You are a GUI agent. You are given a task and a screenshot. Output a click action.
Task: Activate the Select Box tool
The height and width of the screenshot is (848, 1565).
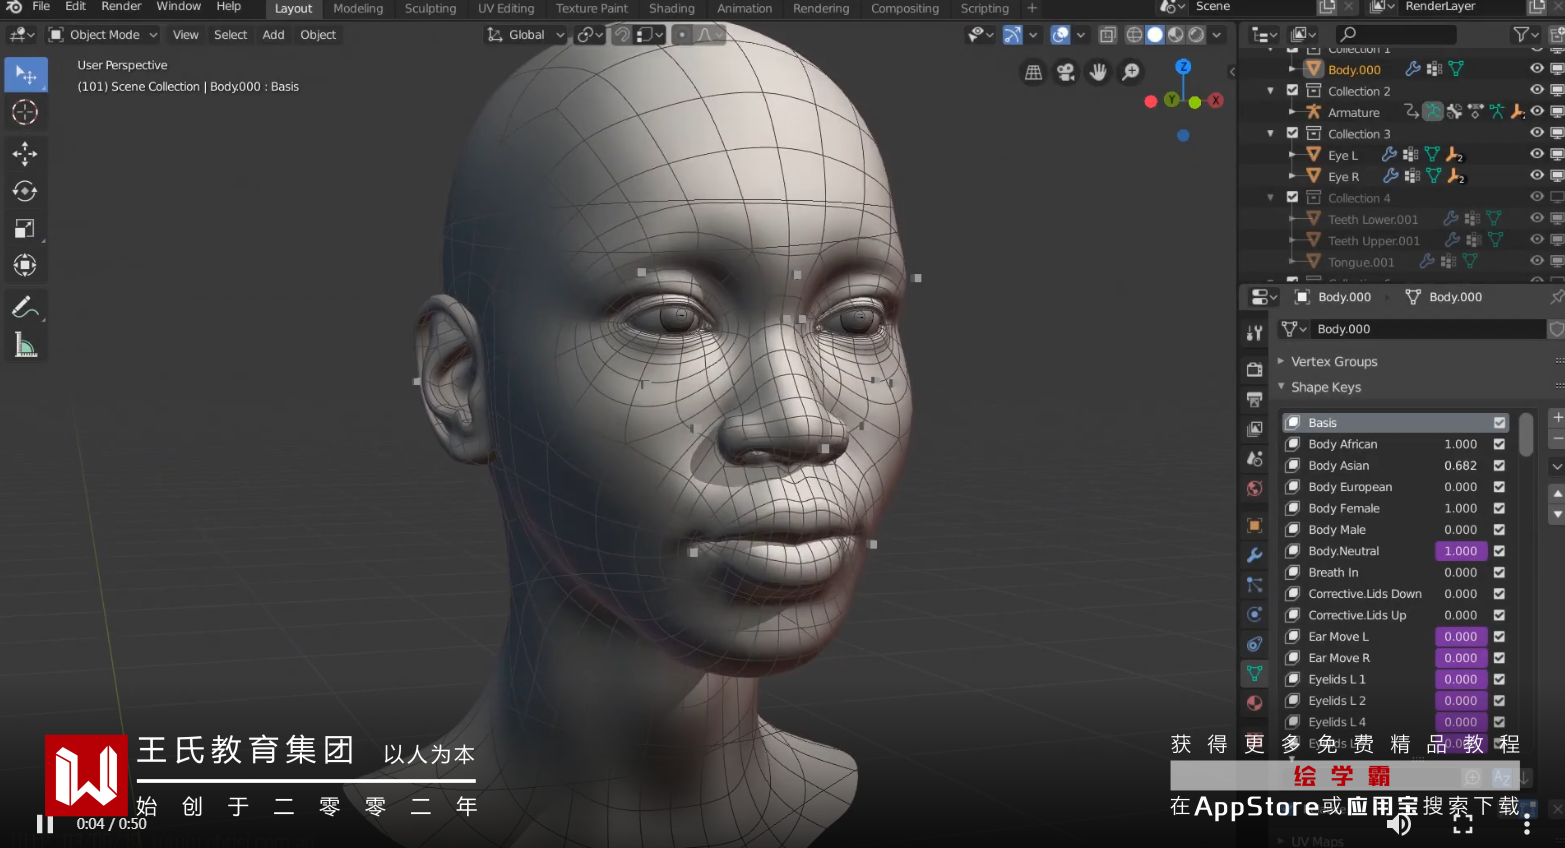(25, 75)
